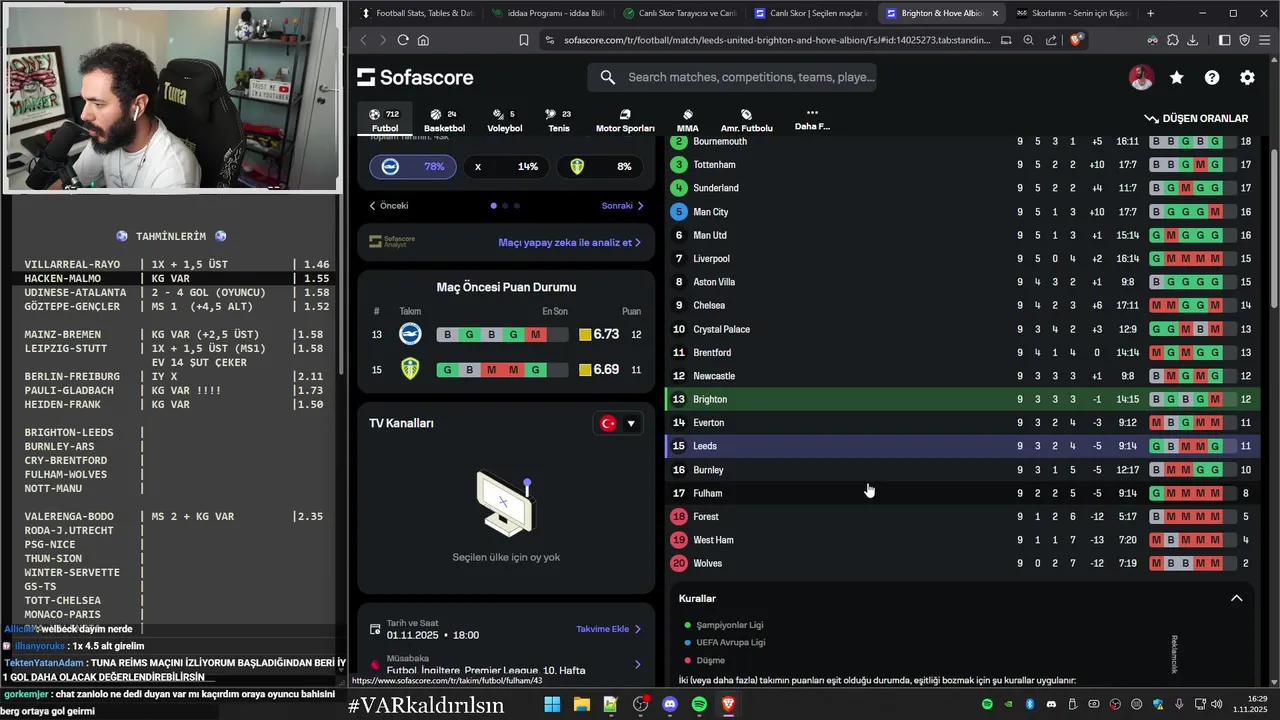Expand the Daha Fazla sports menu
This screenshot has height=720, width=1280.
812,120
